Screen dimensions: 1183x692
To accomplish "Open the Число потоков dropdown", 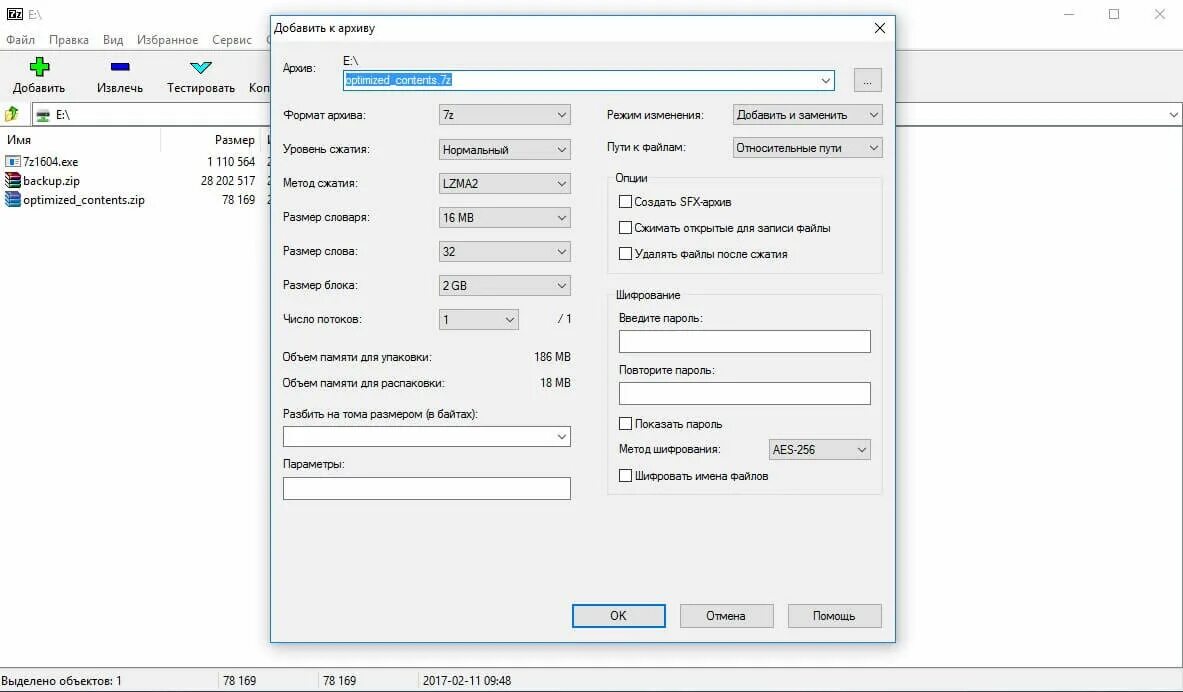I will tap(478, 319).
